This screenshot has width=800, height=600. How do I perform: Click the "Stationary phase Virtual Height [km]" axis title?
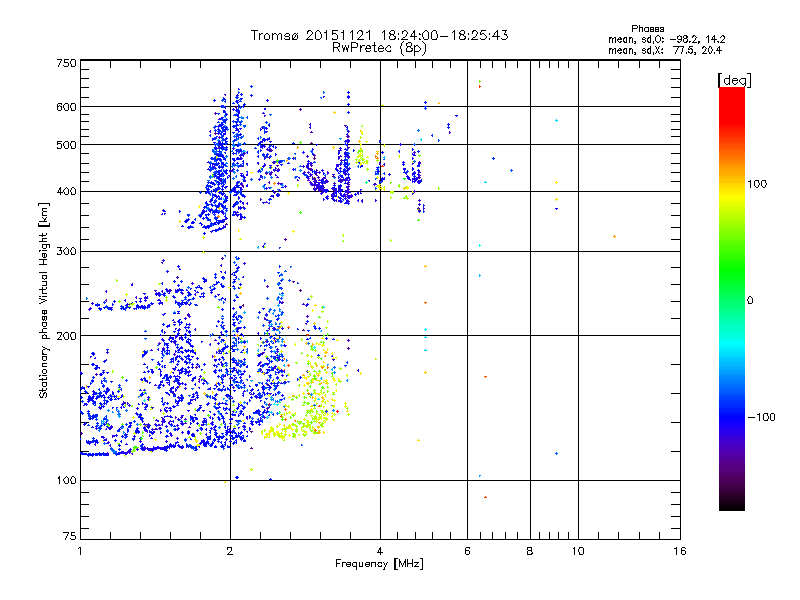44,301
